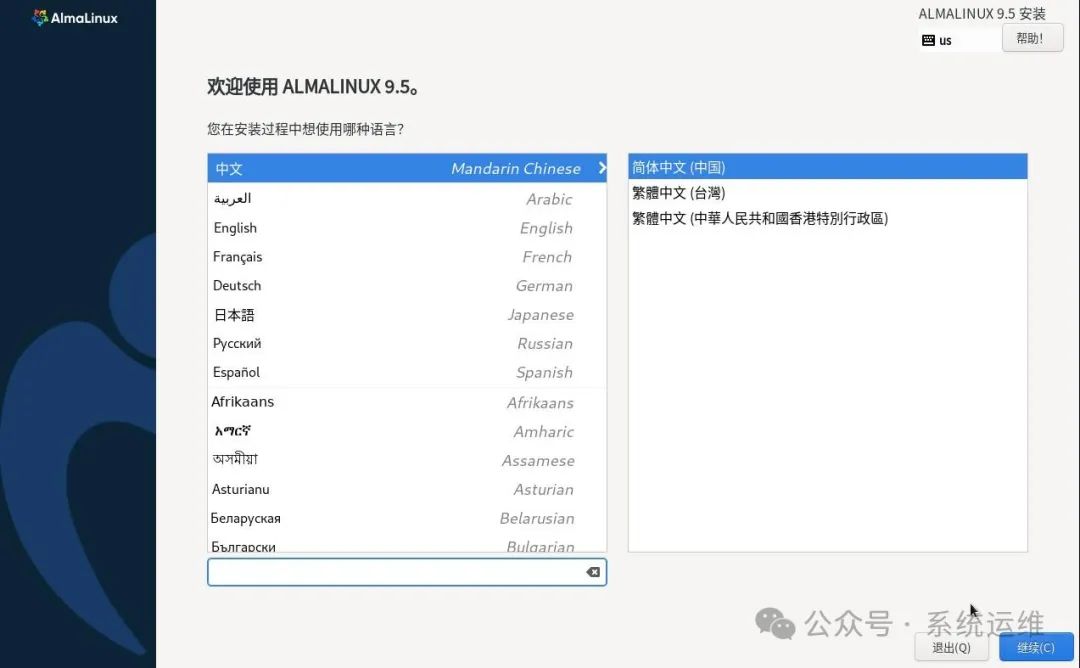Open the 帮助! help button
The width and height of the screenshot is (1080, 668).
[x=1032, y=39]
